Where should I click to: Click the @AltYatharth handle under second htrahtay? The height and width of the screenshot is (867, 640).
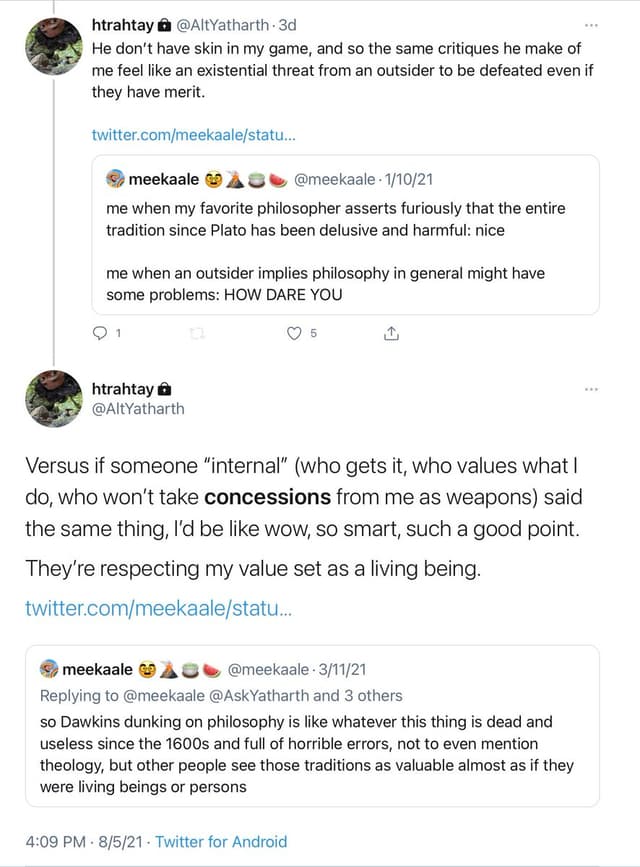coord(138,409)
